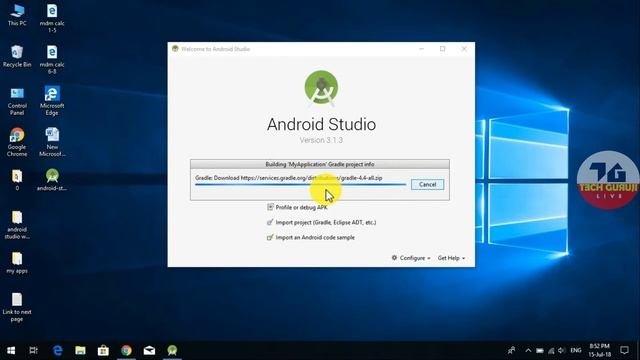
Task: Open the volume tray icon
Action: click(562, 351)
